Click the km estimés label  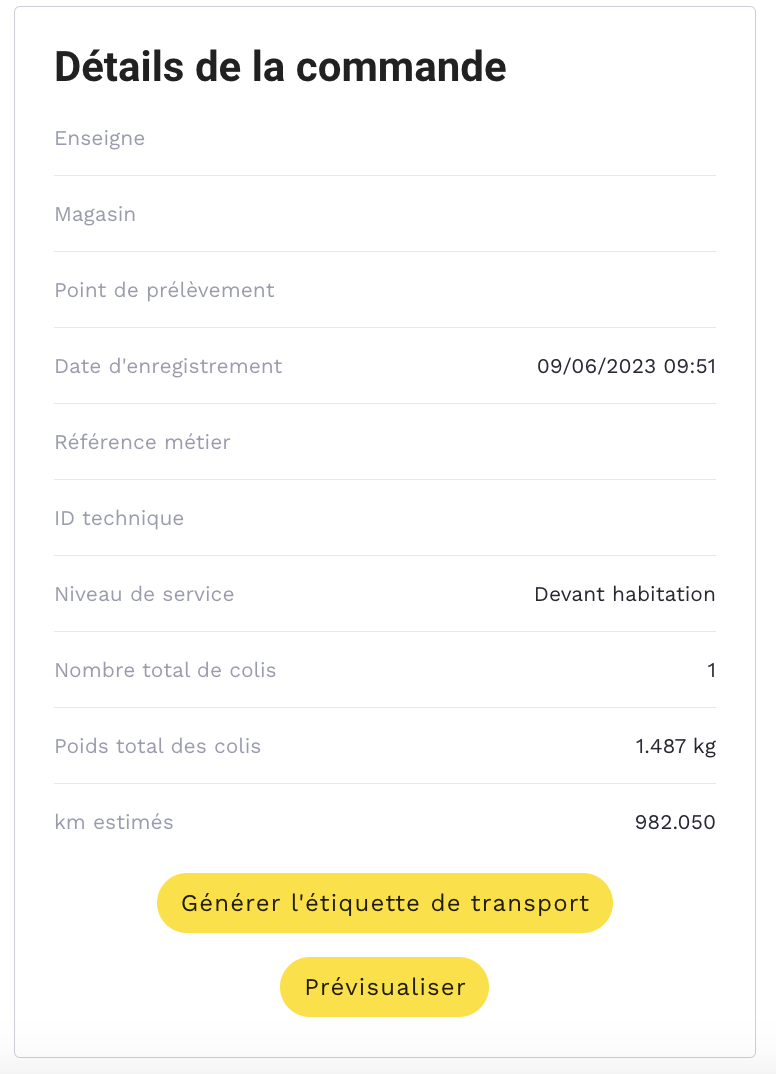[114, 822]
